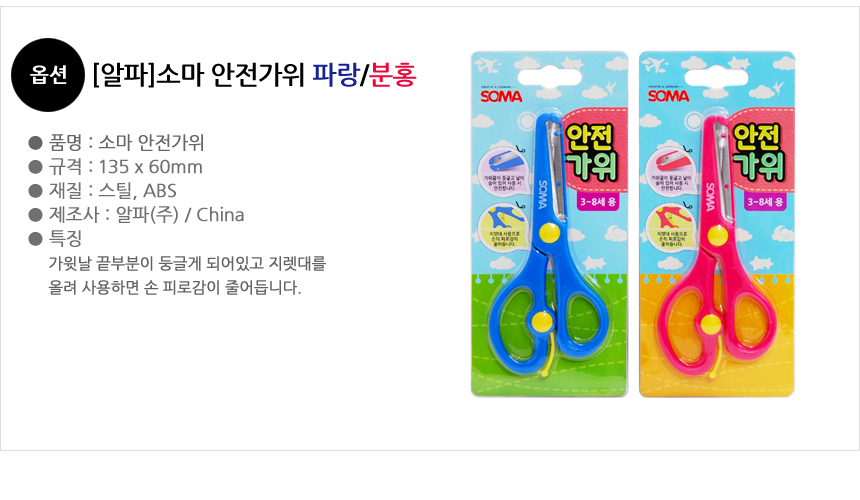Click the 3~8세 용 tag on the blue package

pyautogui.click(x=598, y=202)
